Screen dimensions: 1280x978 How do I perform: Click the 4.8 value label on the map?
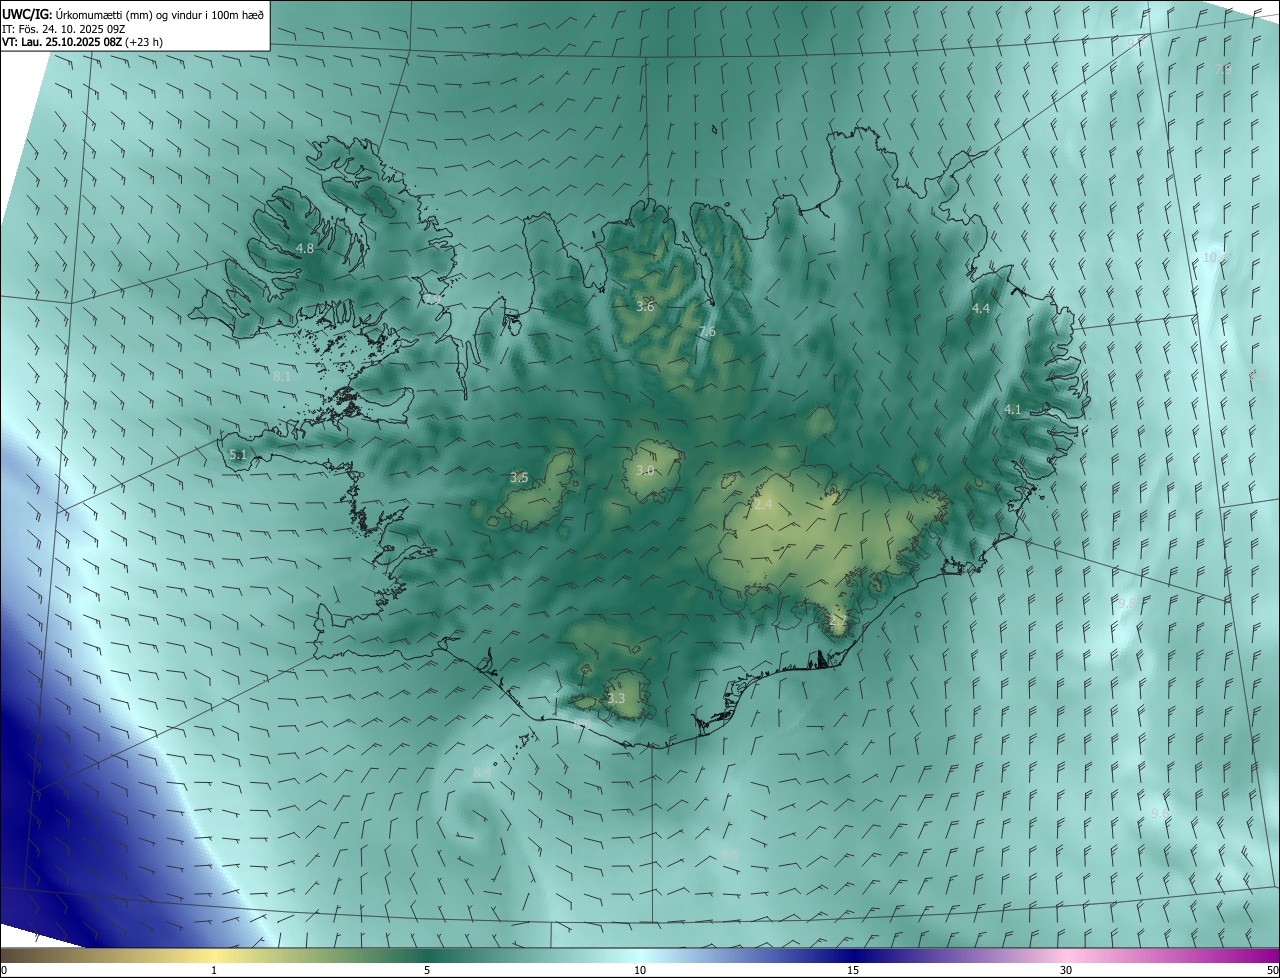pyautogui.click(x=305, y=248)
